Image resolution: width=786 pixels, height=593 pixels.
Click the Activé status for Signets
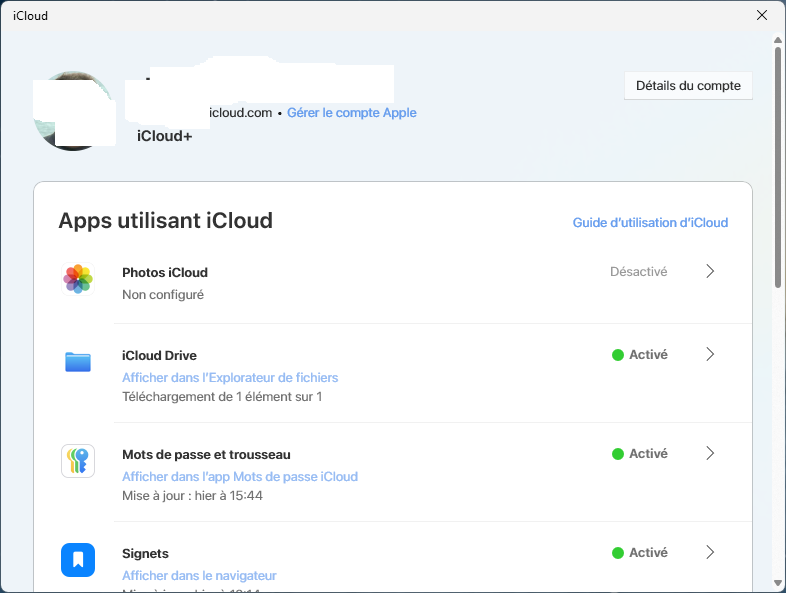point(639,552)
